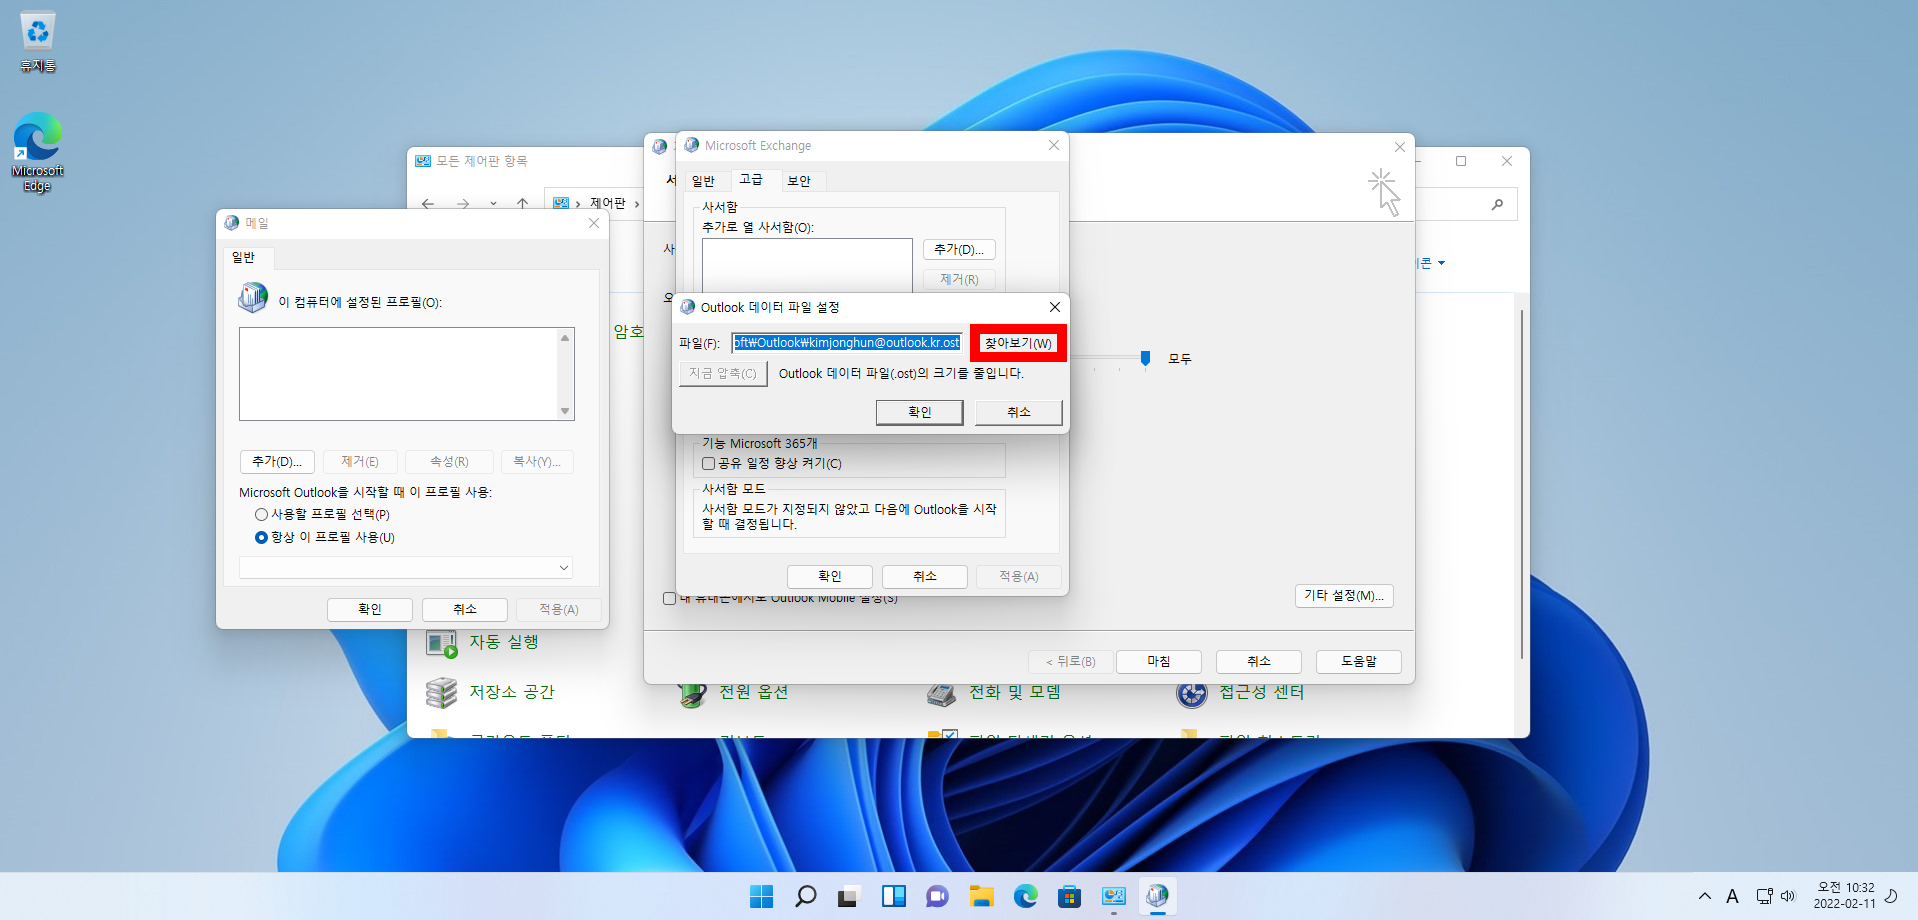1918x920 pixels.
Task: Open File Explorer from the taskbar
Action: (981, 896)
